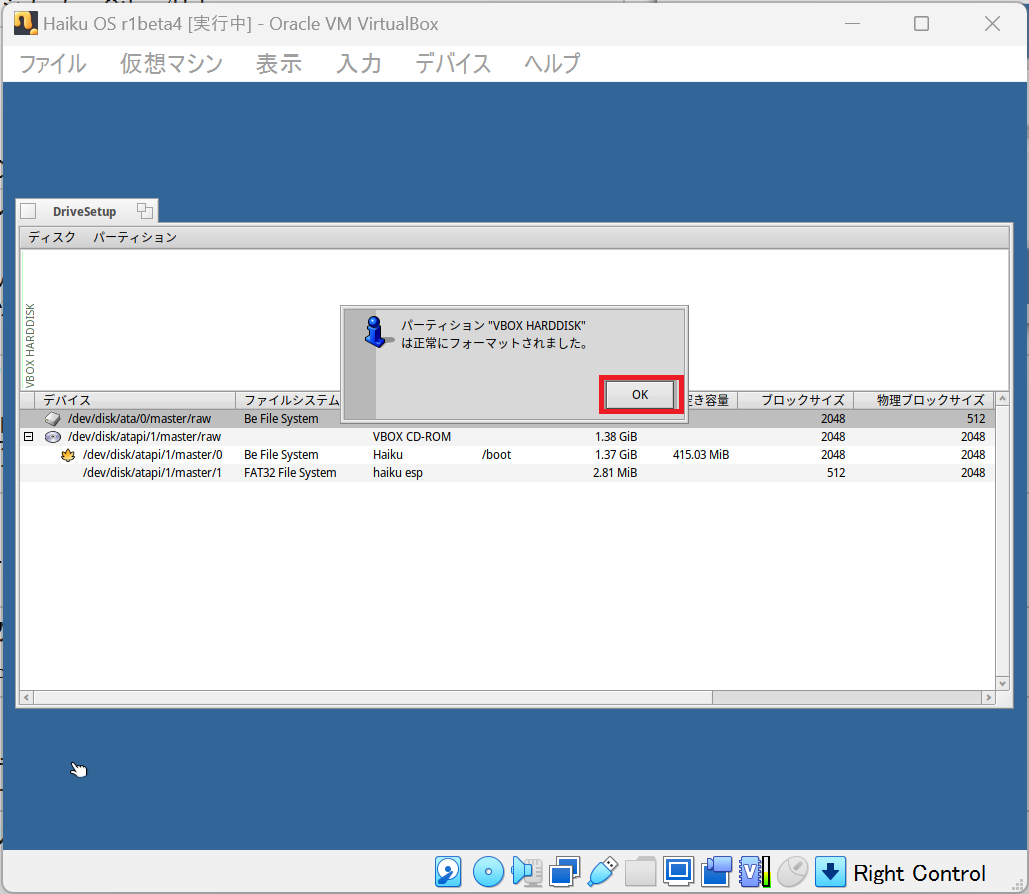Open VirtualBox network status indicator
This screenshot has height=894, width=1029.
[564, 872]
